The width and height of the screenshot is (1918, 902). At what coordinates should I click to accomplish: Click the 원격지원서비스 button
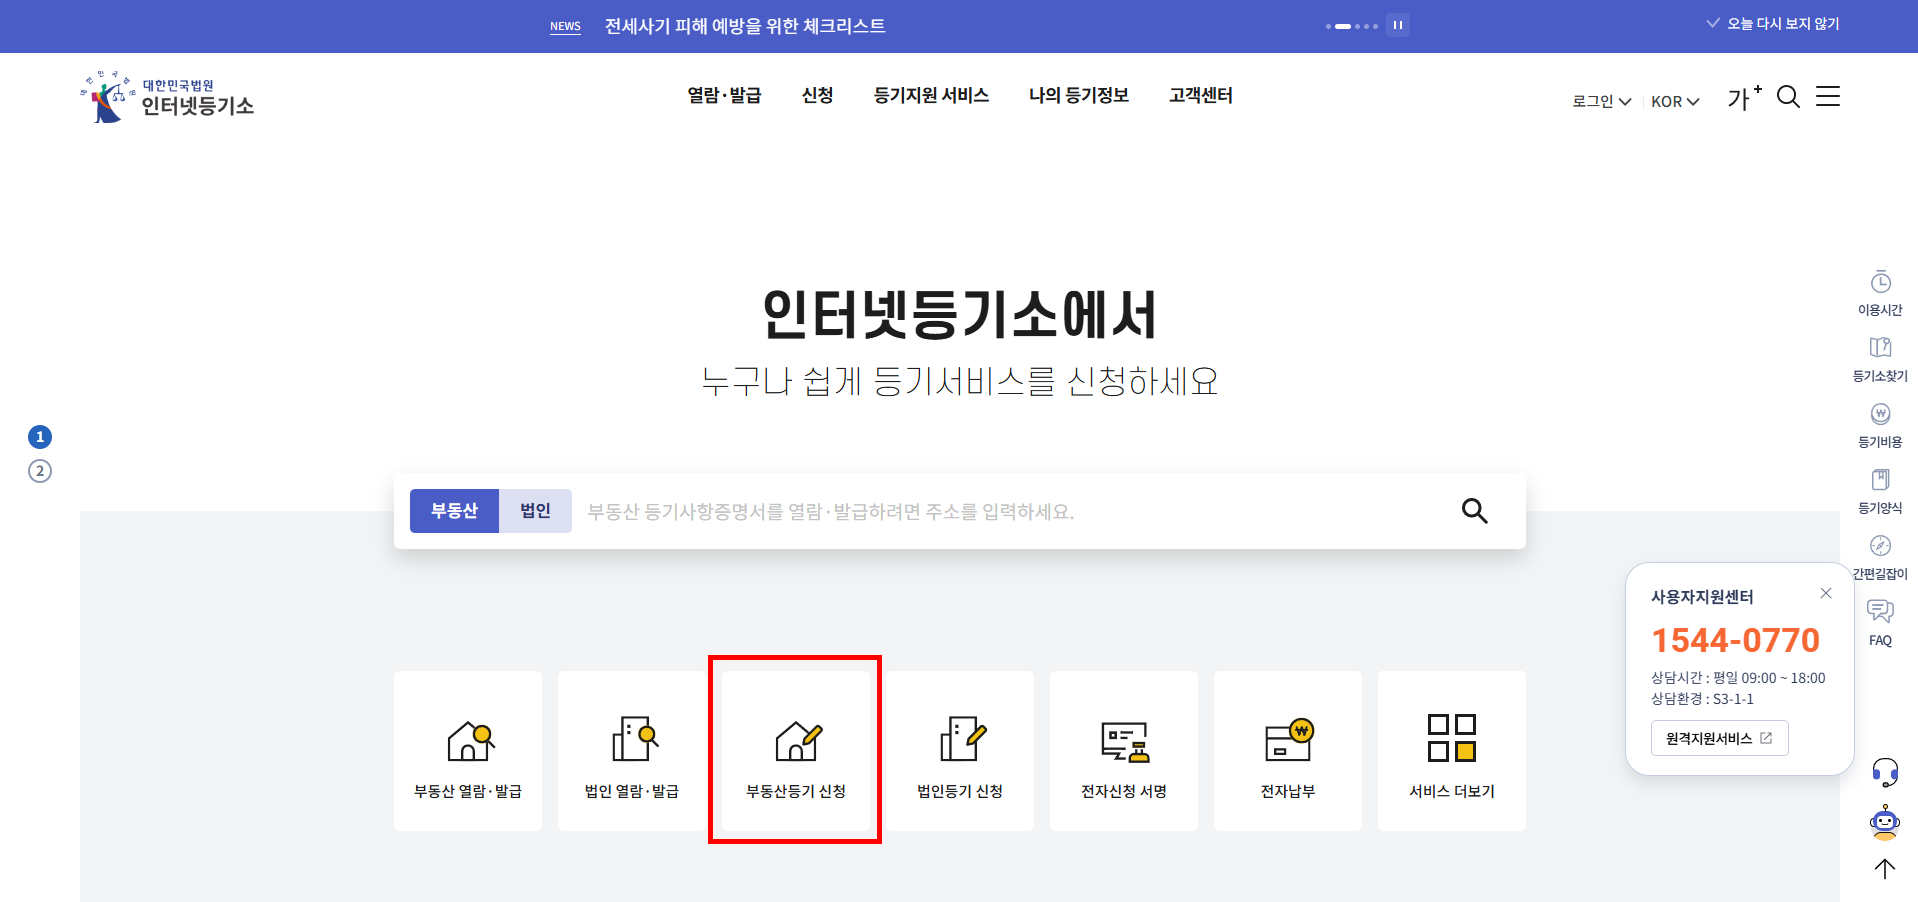[1719, 738]
